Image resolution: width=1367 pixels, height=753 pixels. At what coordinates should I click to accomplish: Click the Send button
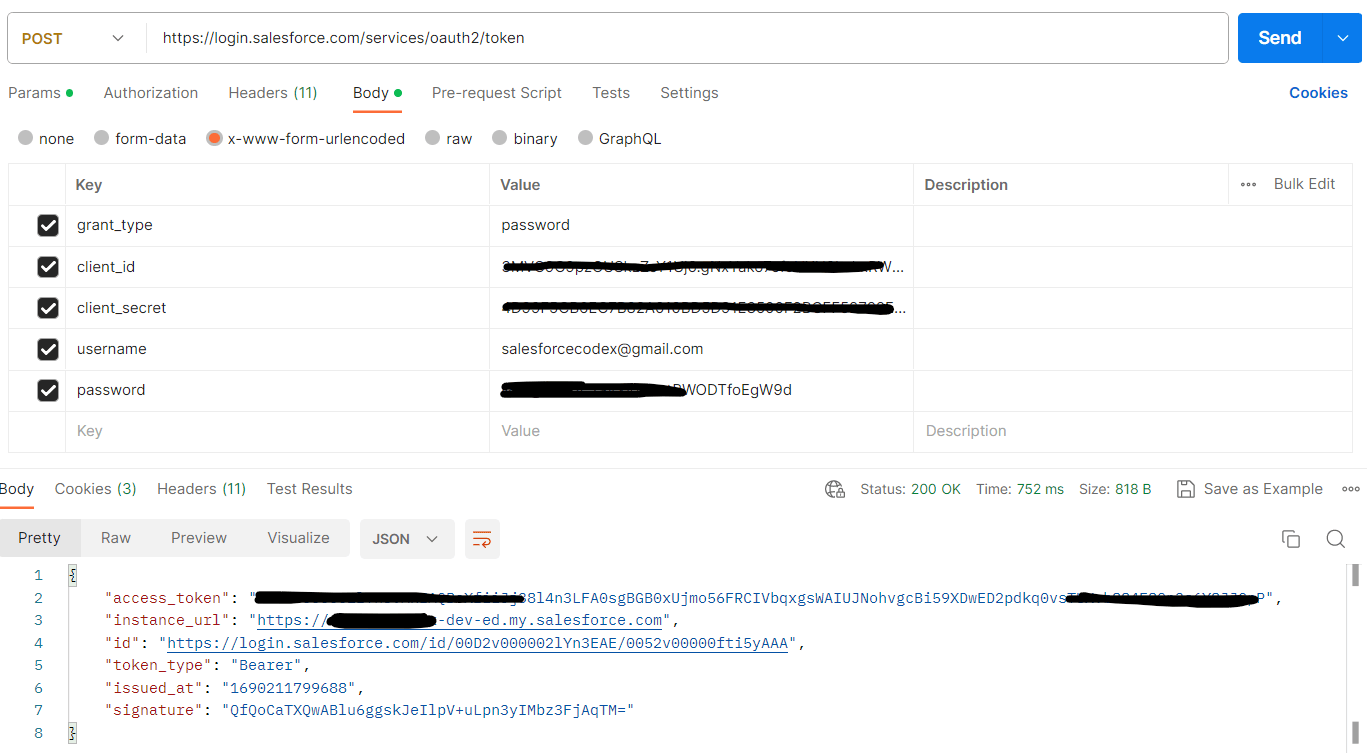(x=1280, y=38)
